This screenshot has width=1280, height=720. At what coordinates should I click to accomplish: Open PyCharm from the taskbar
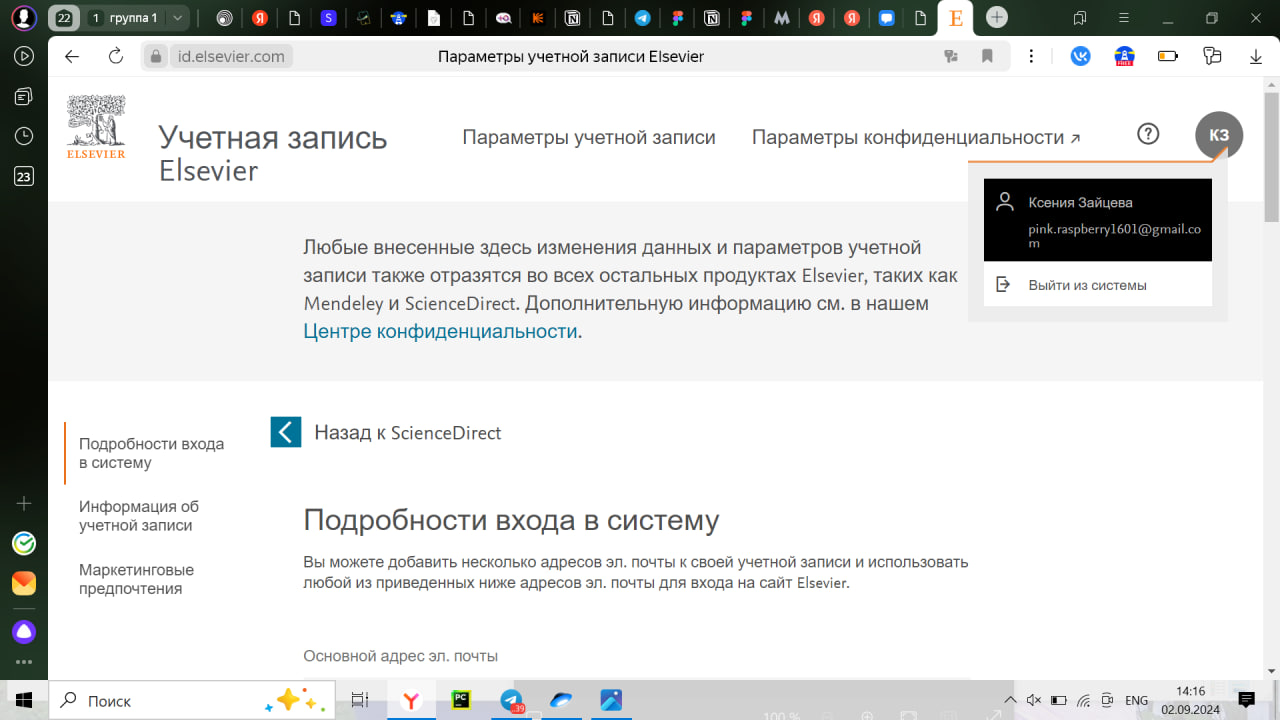coord(461,700)
